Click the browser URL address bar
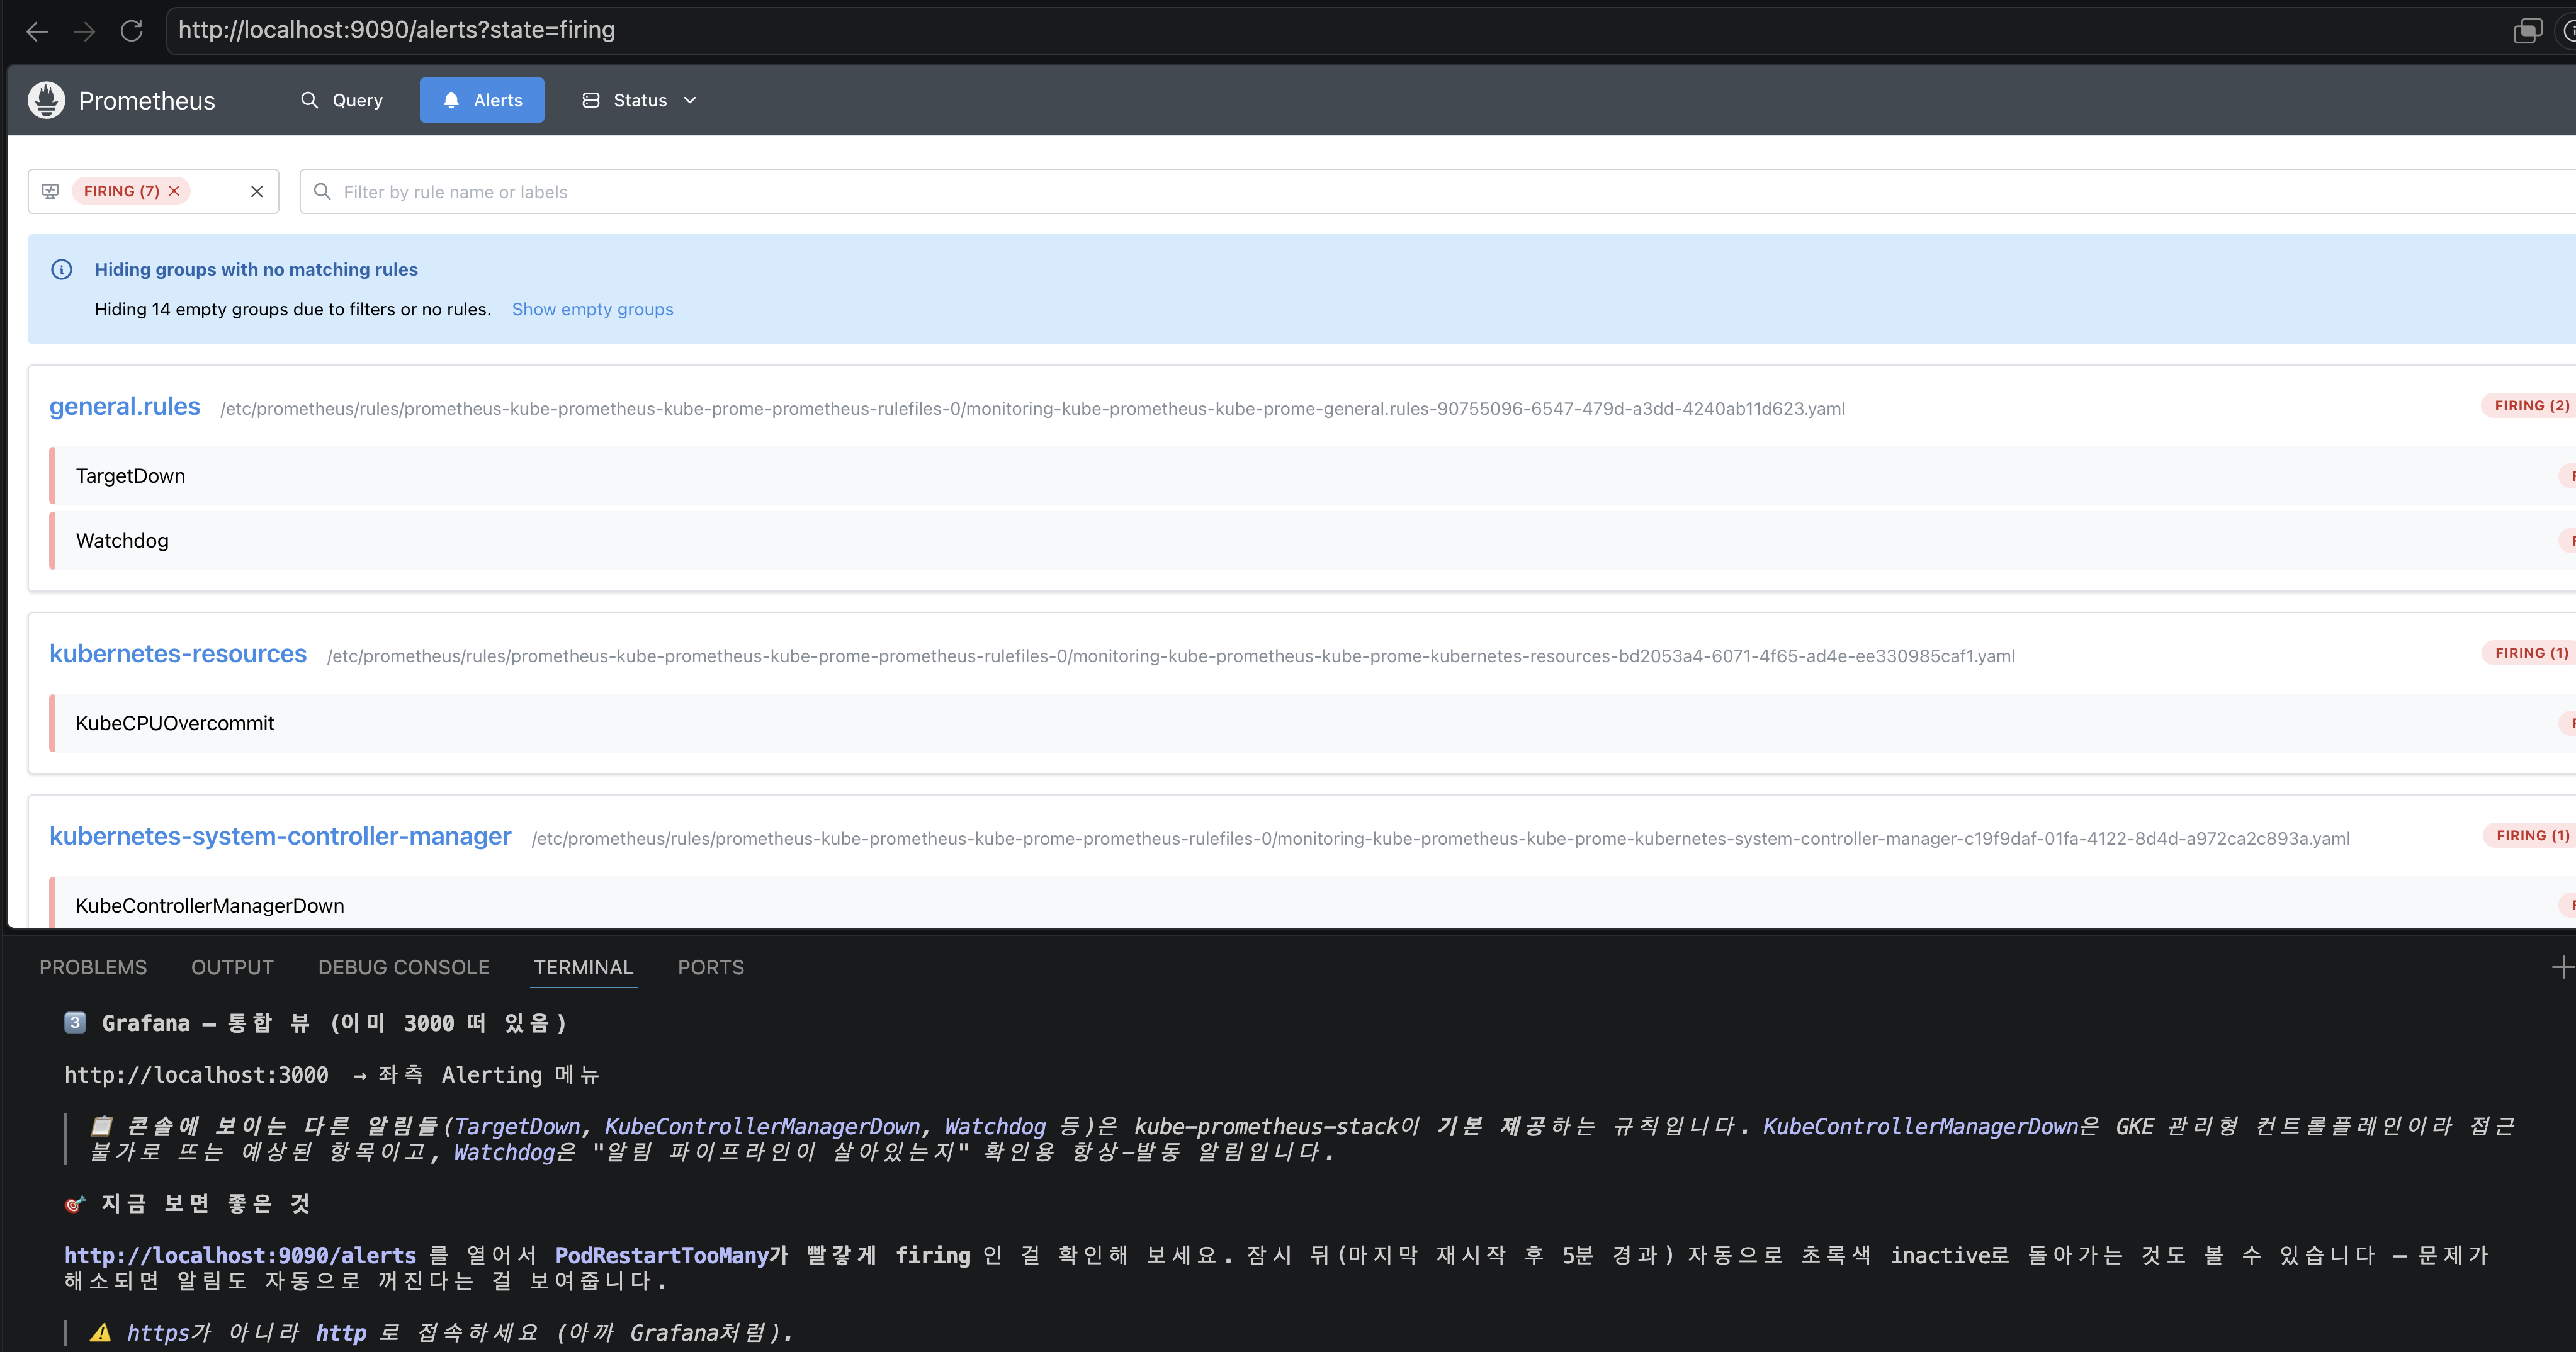2576x1352 pixels. pos(1330,30)
